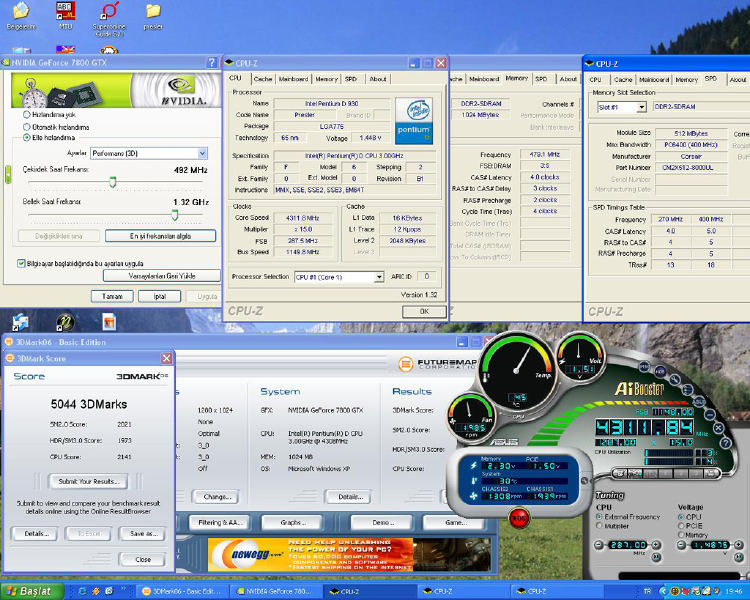The width and height of the screenshot is (750, 600).
Task: Click the Intel Pentium logo in CPU-Z
Action: (413, 121)
